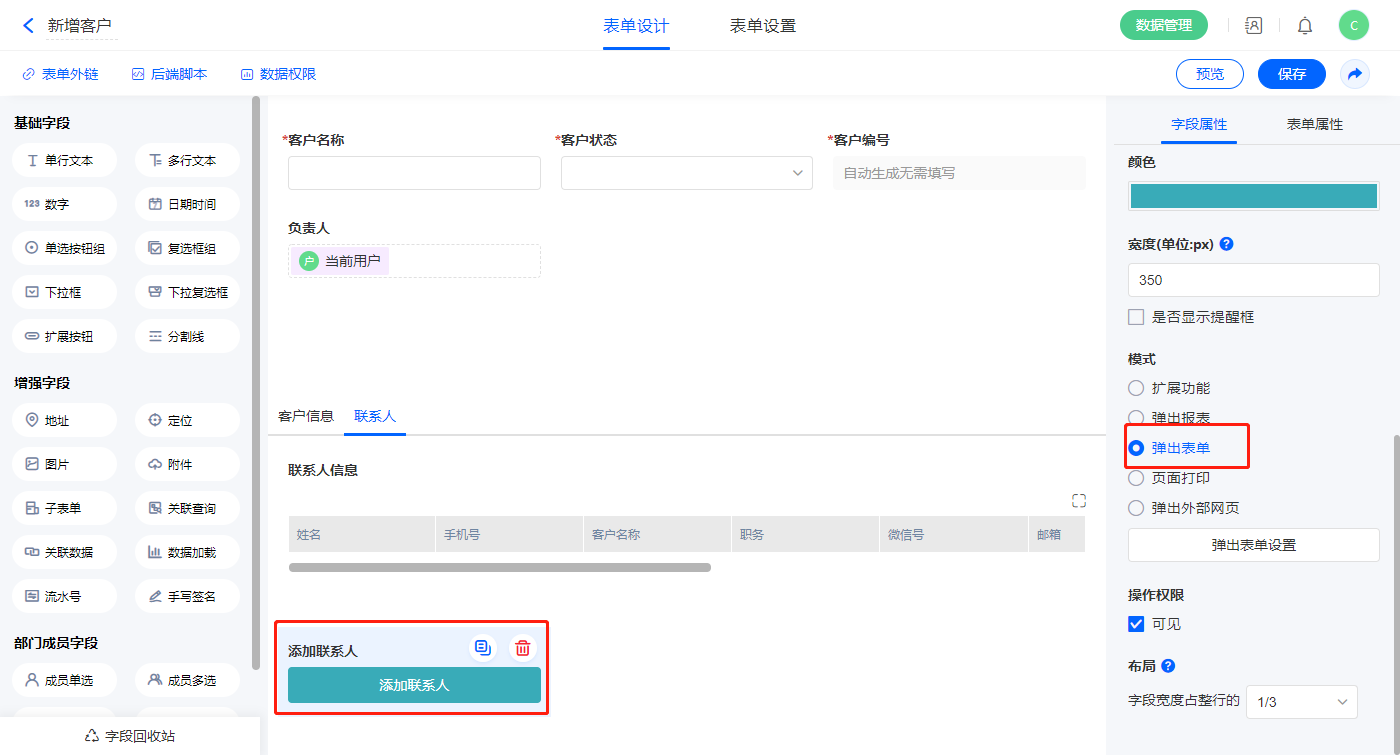Image resolution: width=1400 pixels, height=755 pixels.
Task: Click the back arrow beside 新增客户
Action: click(28, 26)
